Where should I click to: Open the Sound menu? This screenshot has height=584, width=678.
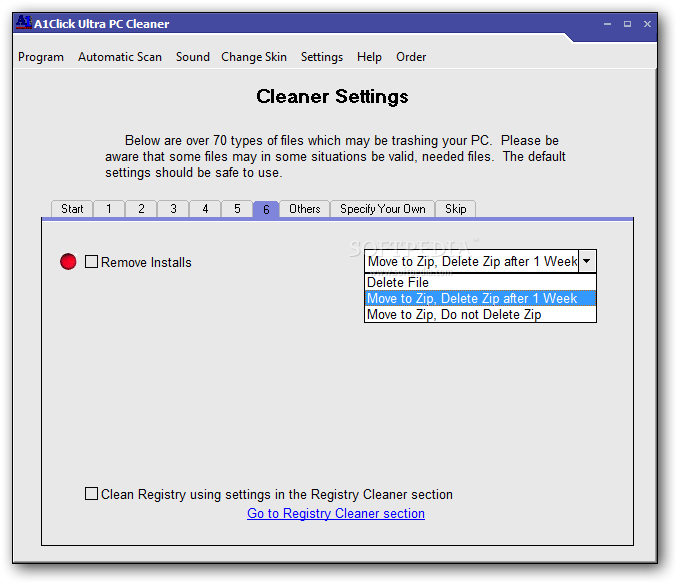(192, 57)
